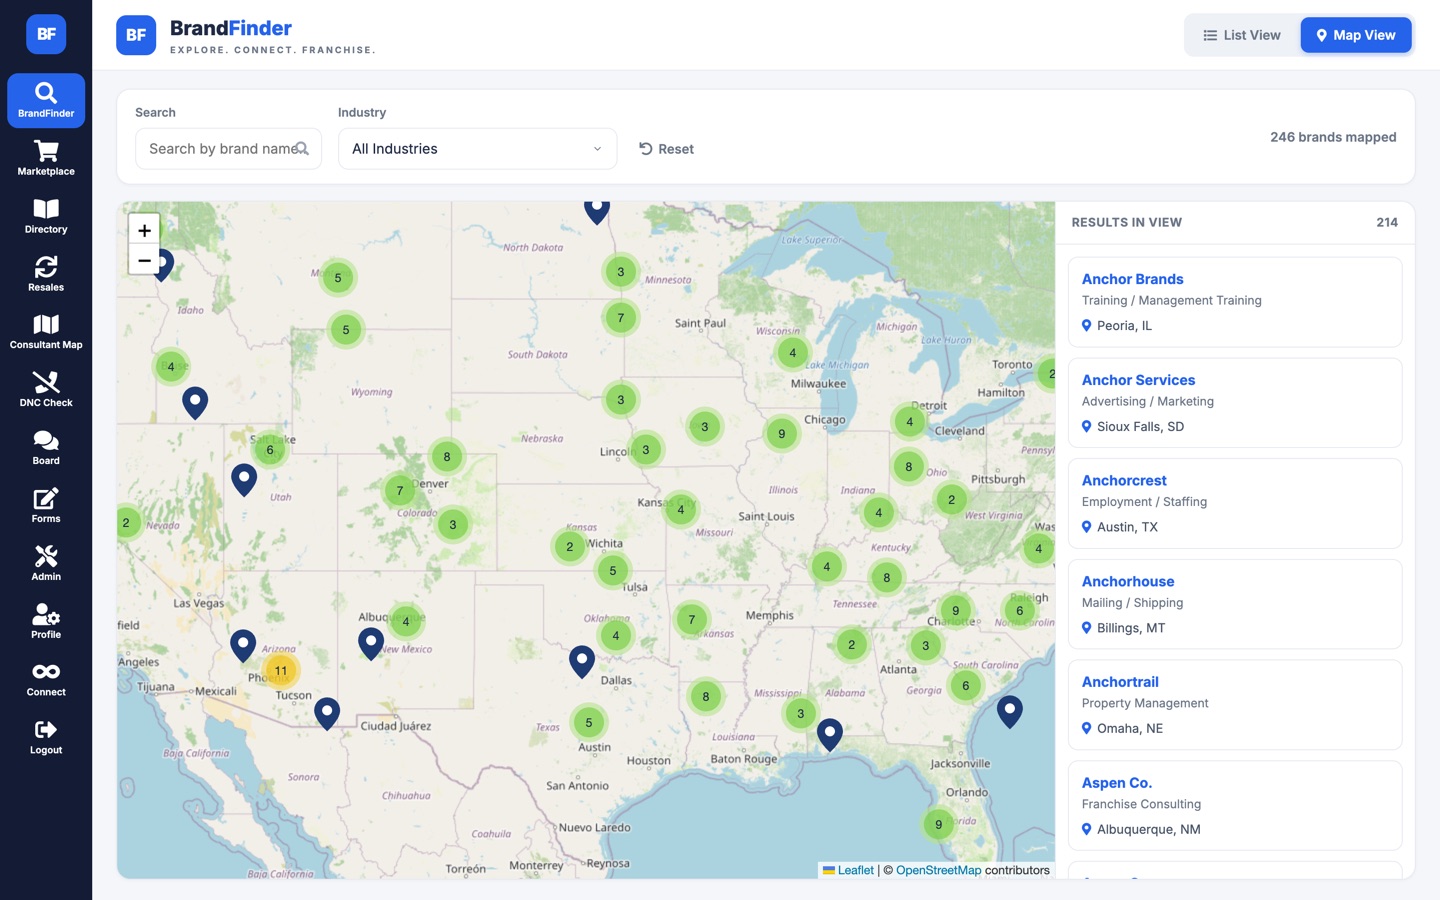The image size is (1440, 900).
Task: Click the map pin near Tucson
Action: (327, 713)
